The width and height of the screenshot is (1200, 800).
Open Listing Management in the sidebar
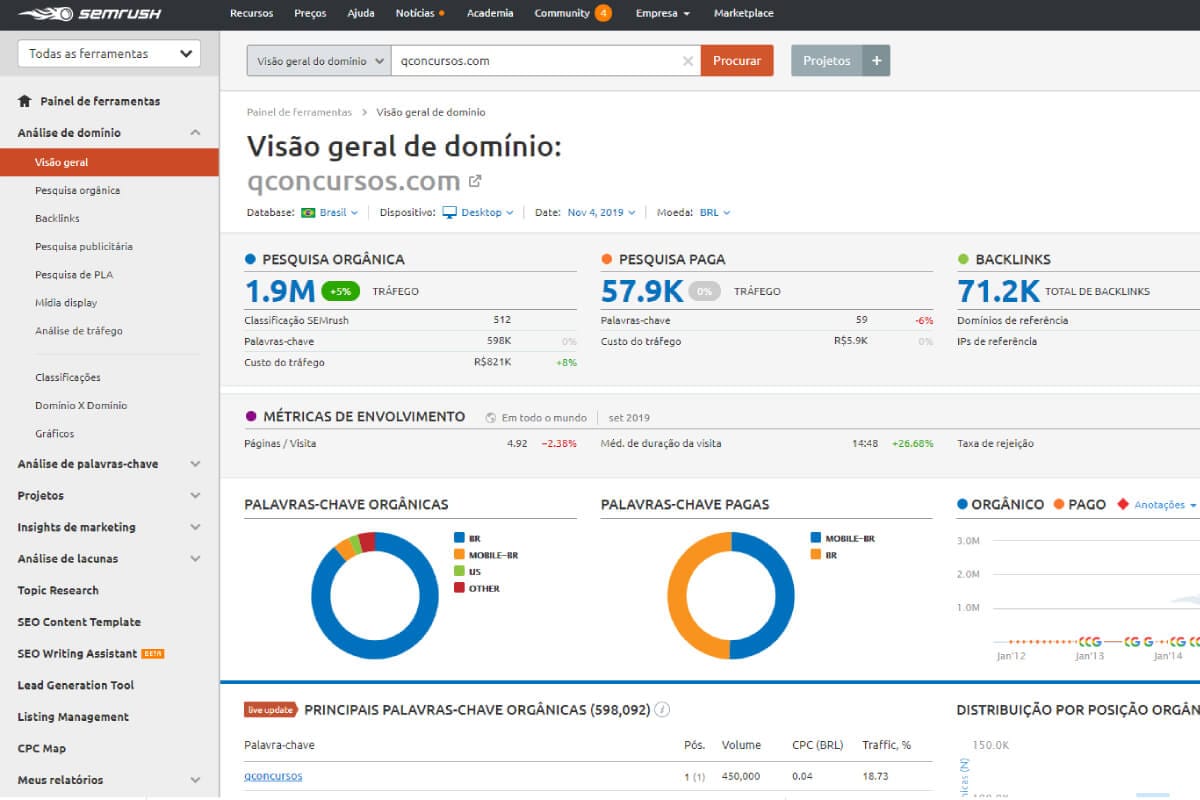[x=73, y=717]
